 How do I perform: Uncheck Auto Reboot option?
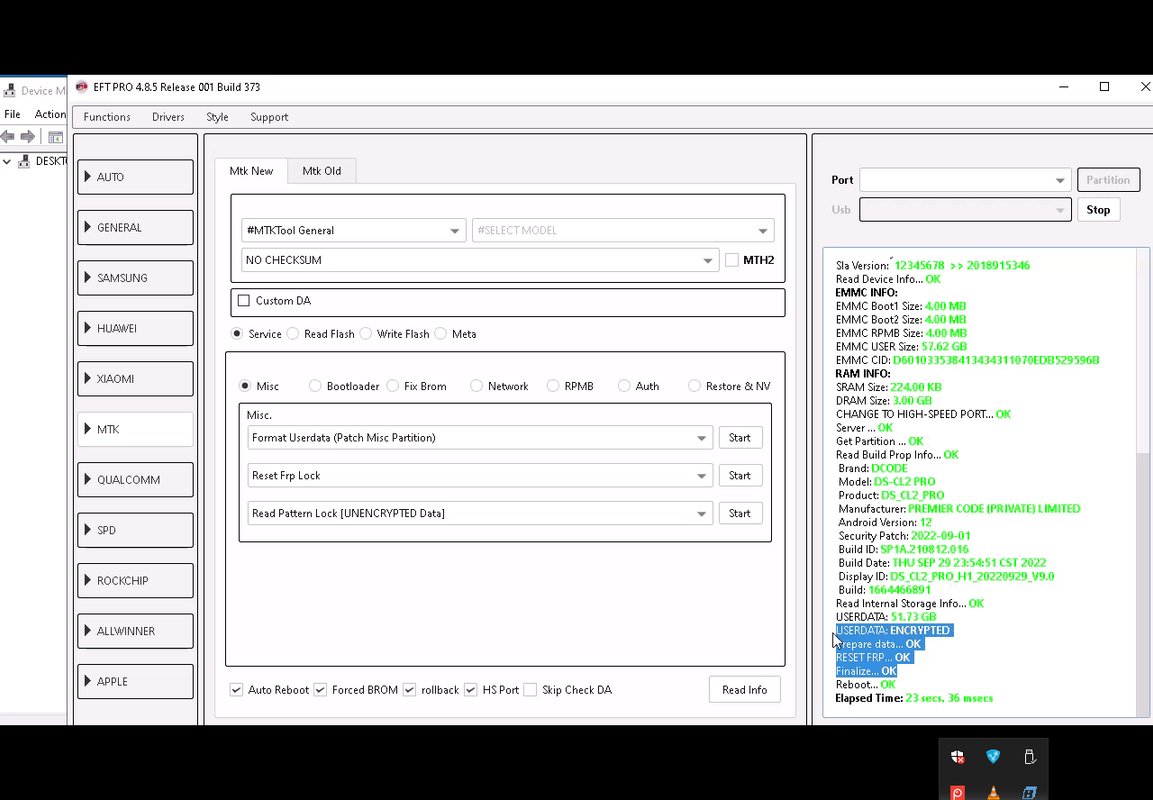click(x=236, y=690)
